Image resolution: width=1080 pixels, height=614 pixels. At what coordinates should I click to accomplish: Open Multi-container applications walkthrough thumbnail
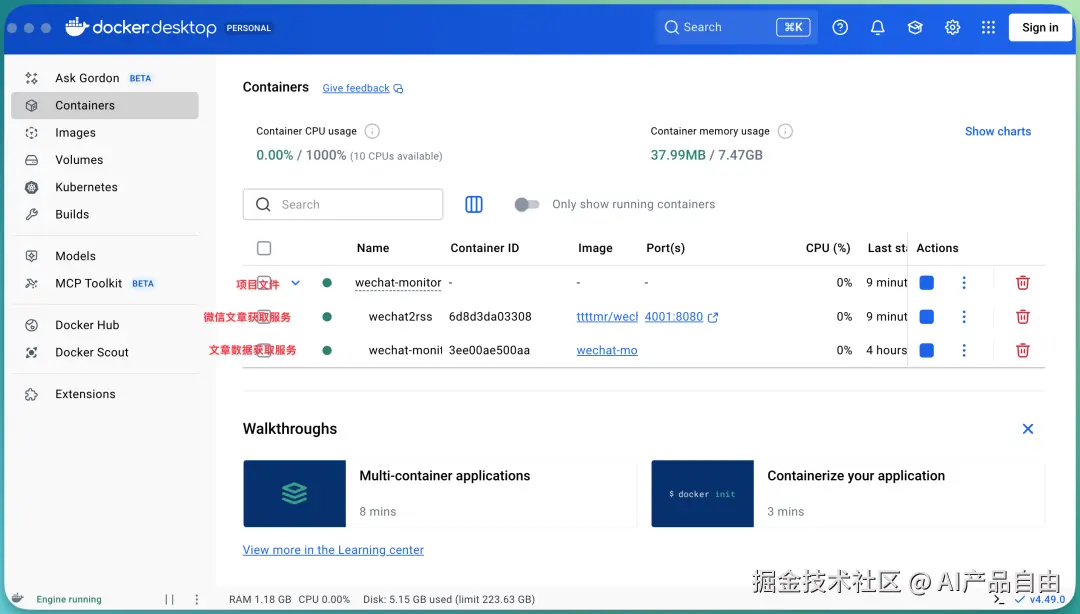(x=294, y=493)
